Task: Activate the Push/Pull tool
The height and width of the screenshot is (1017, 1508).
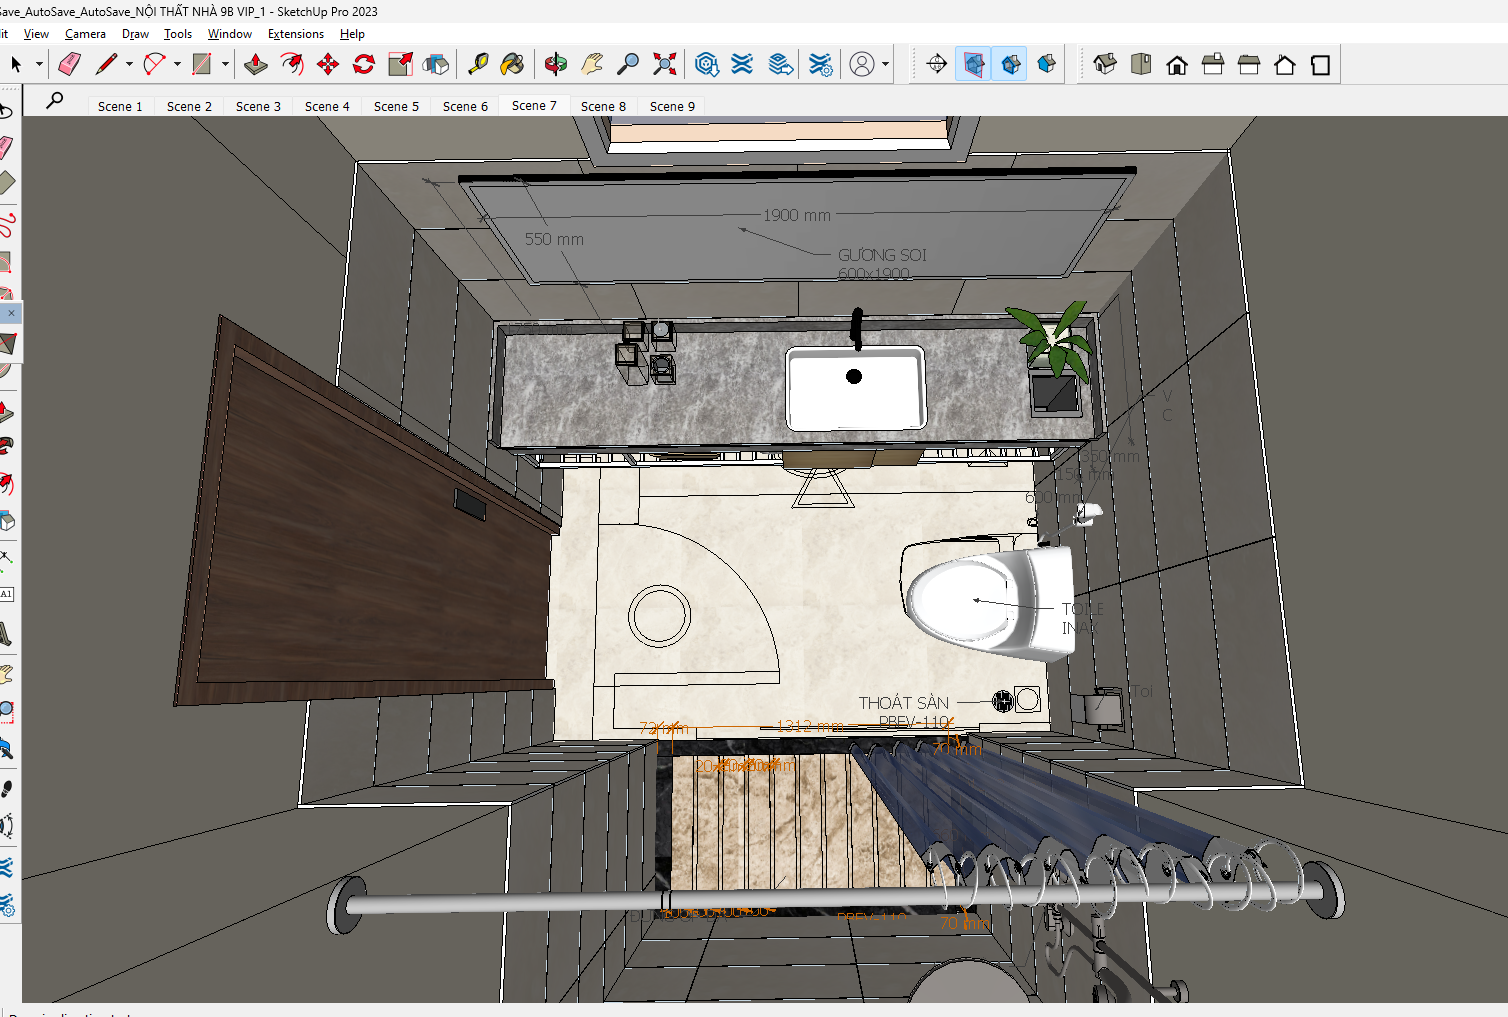Action: (256, 64)
